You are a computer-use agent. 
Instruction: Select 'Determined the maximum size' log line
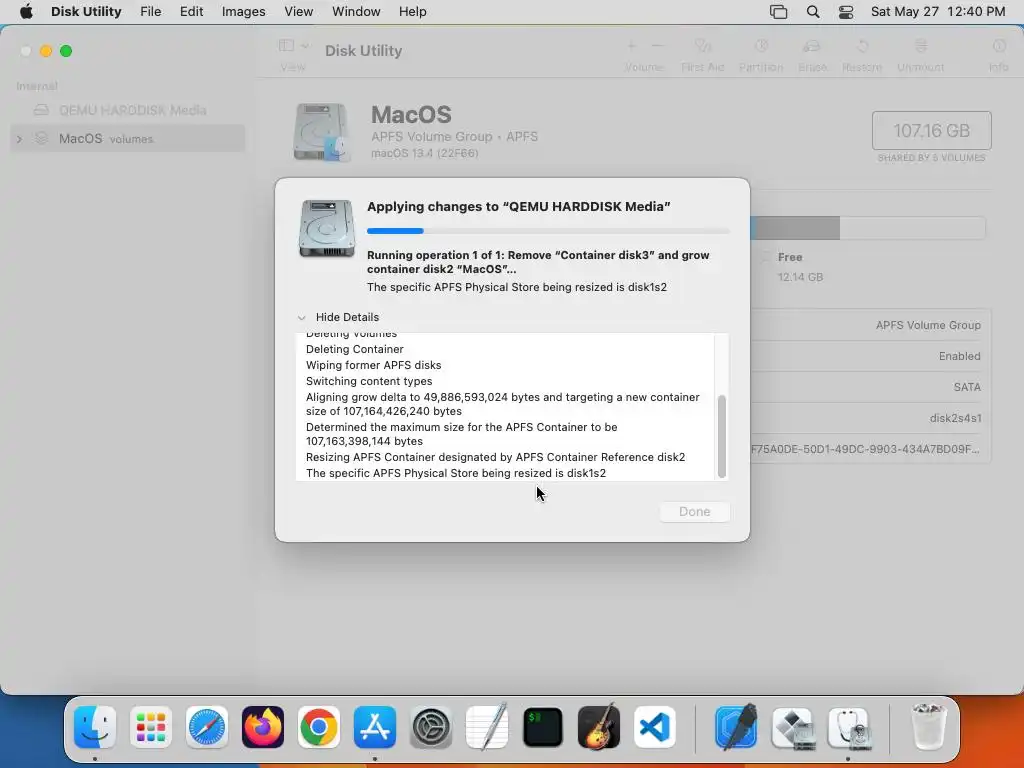point(462,434)
